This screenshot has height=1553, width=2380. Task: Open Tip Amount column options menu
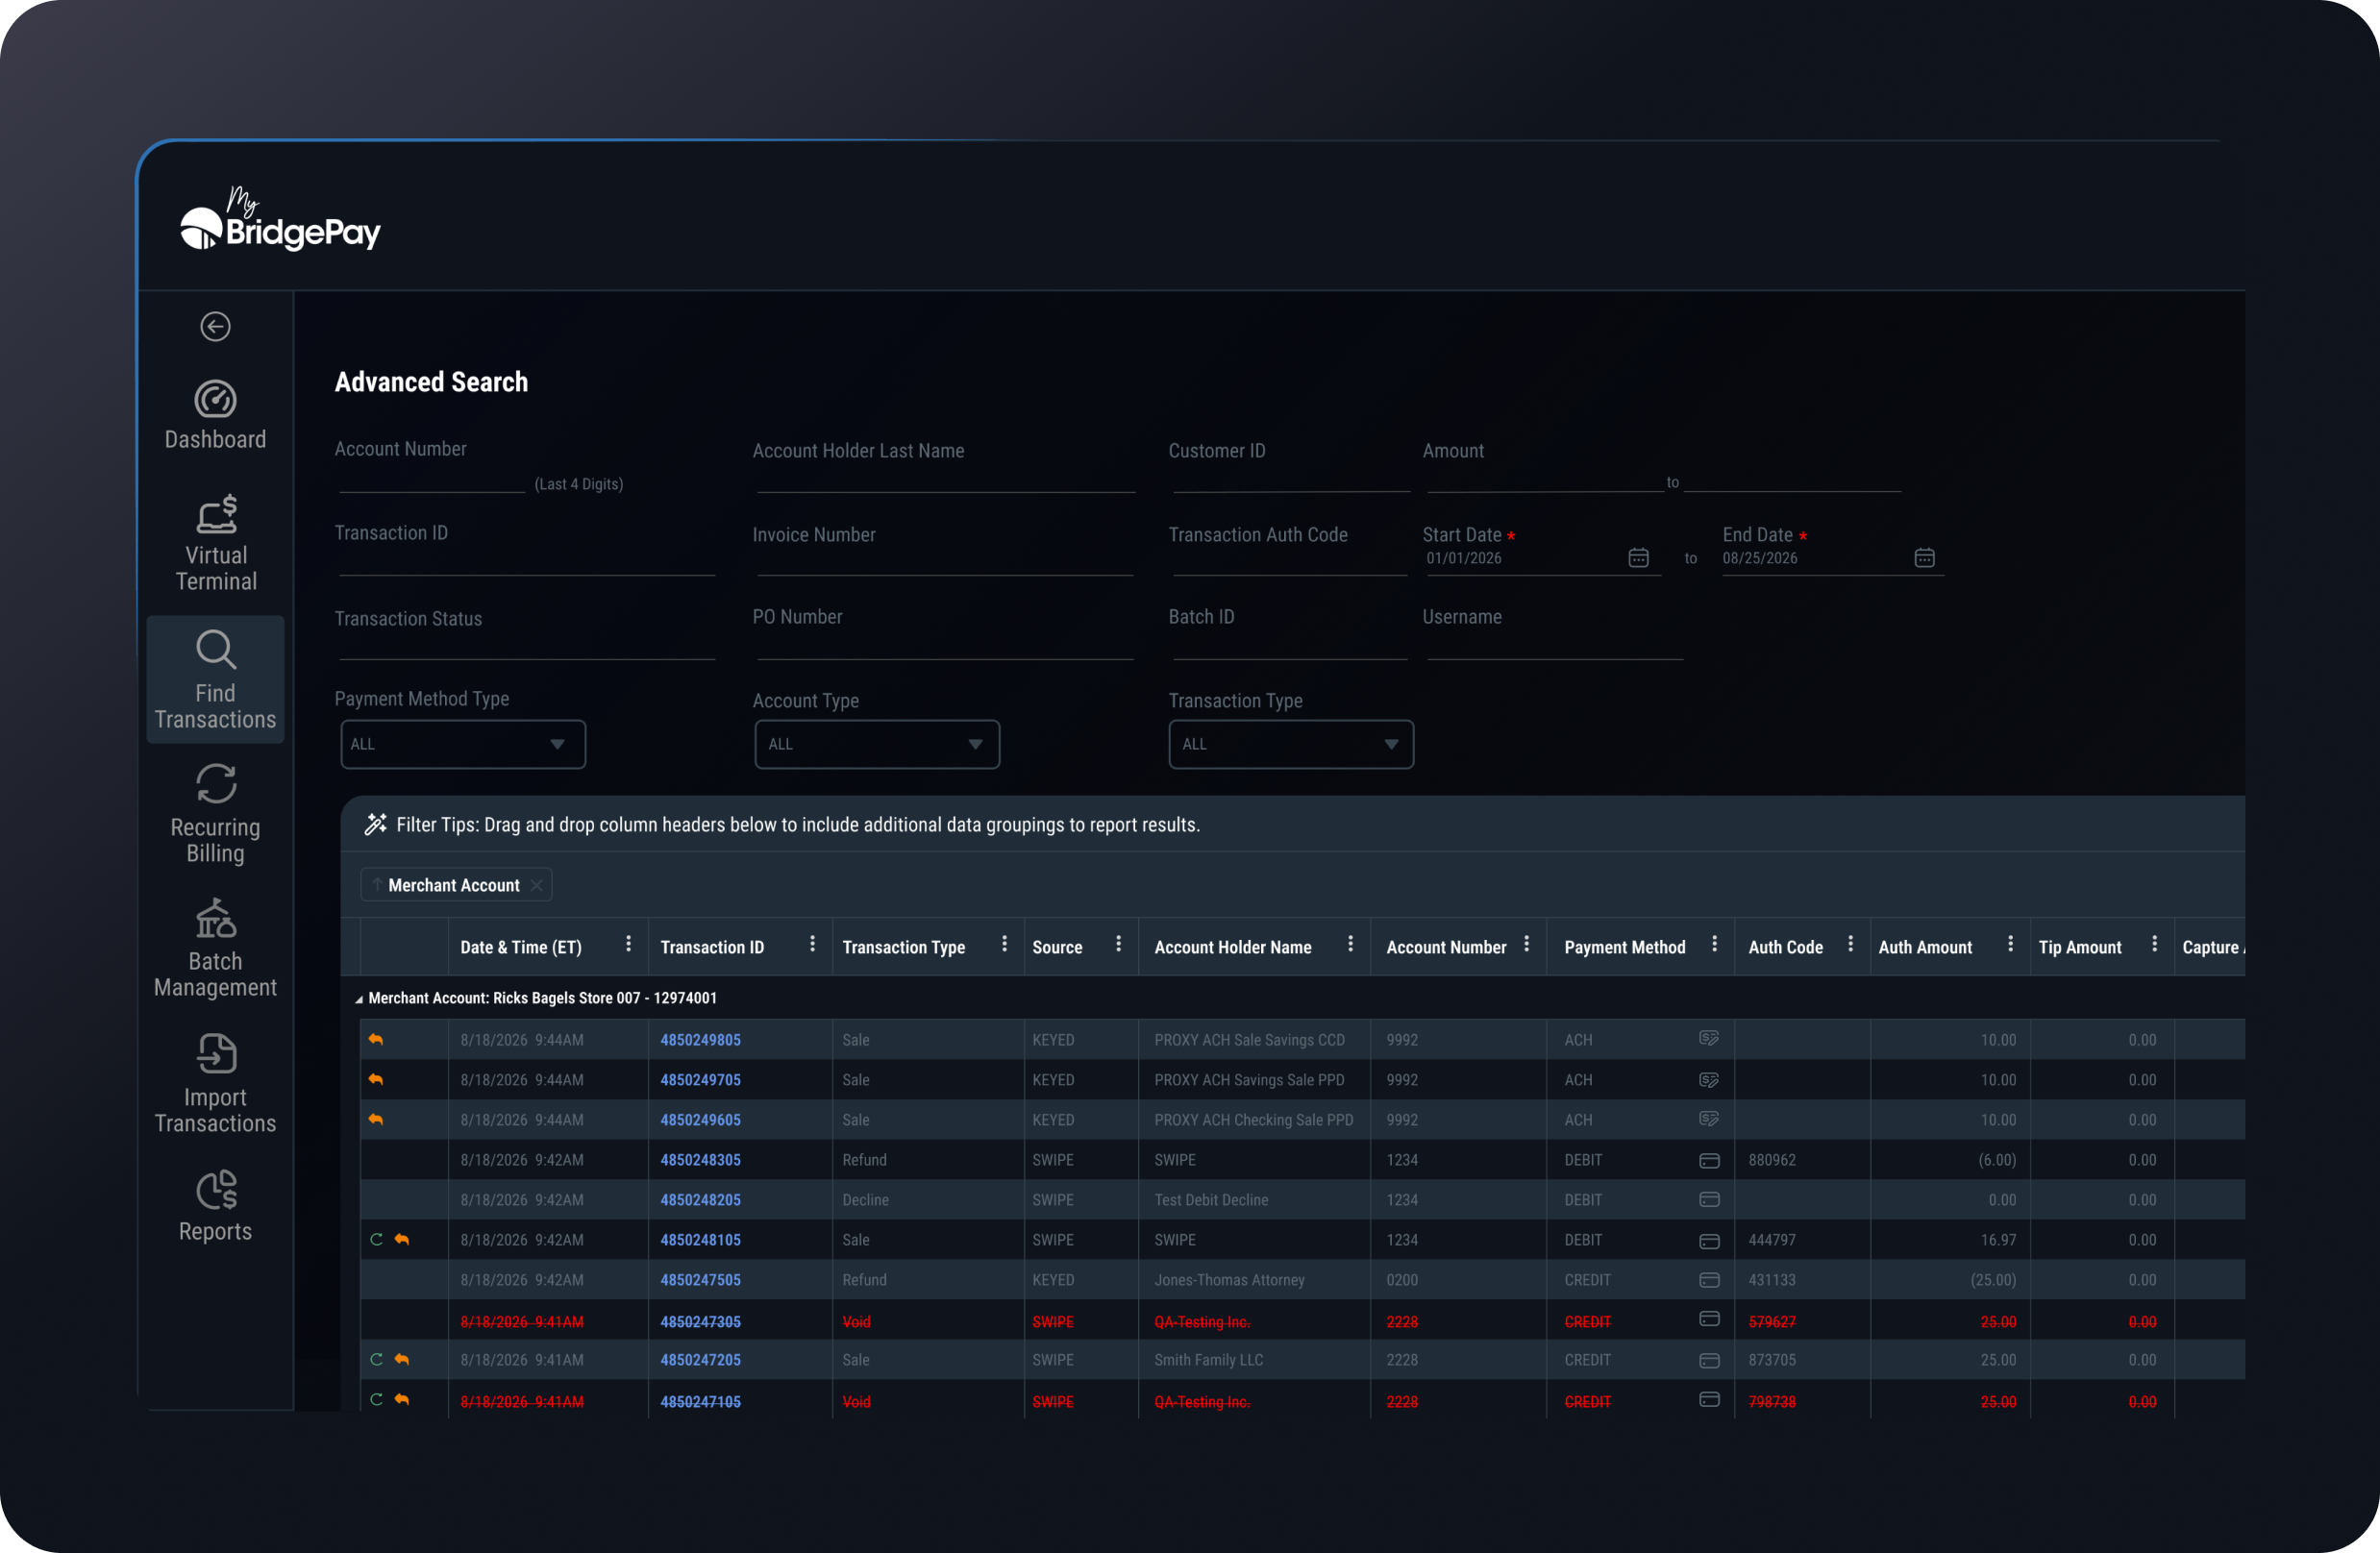(2154, 944)
